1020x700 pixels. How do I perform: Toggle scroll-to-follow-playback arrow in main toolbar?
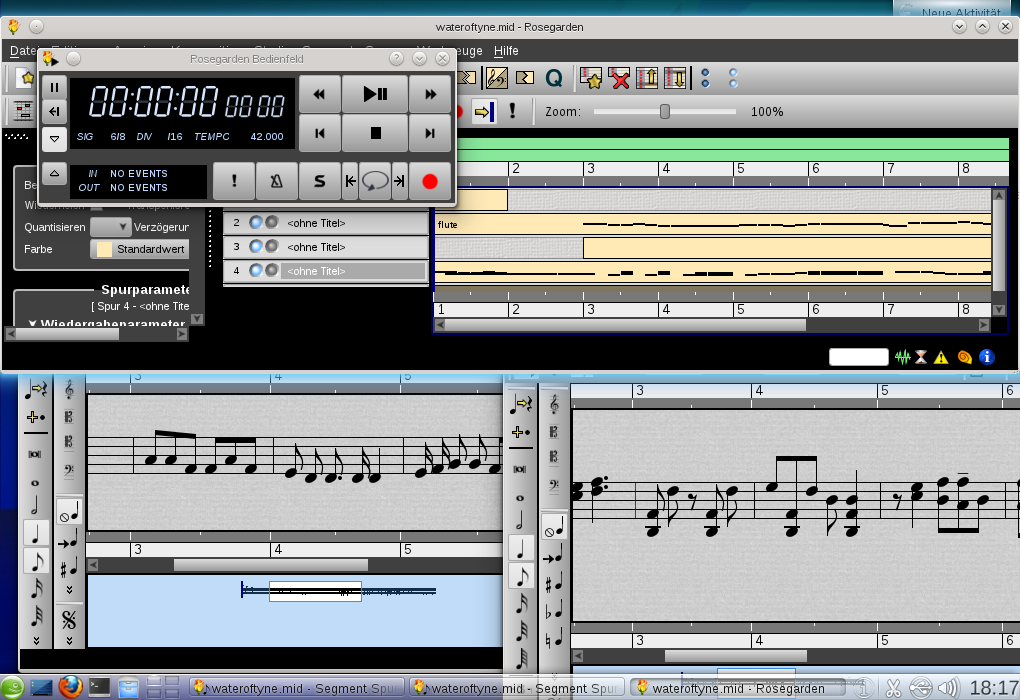click(484, 111)
